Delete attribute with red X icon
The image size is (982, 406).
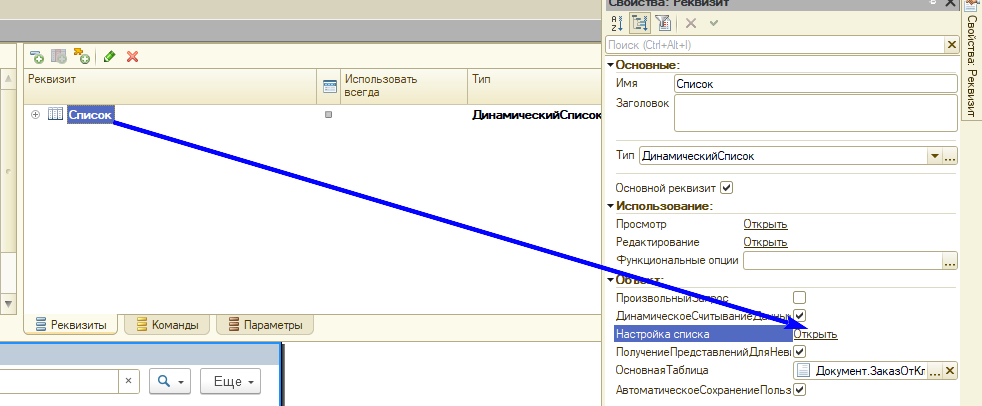click(x=132, y=57)
